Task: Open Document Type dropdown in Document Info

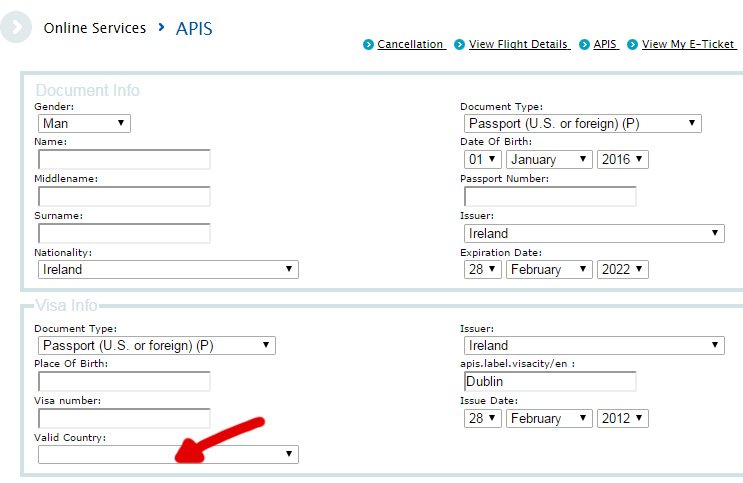Action: [x=582, y=123]
